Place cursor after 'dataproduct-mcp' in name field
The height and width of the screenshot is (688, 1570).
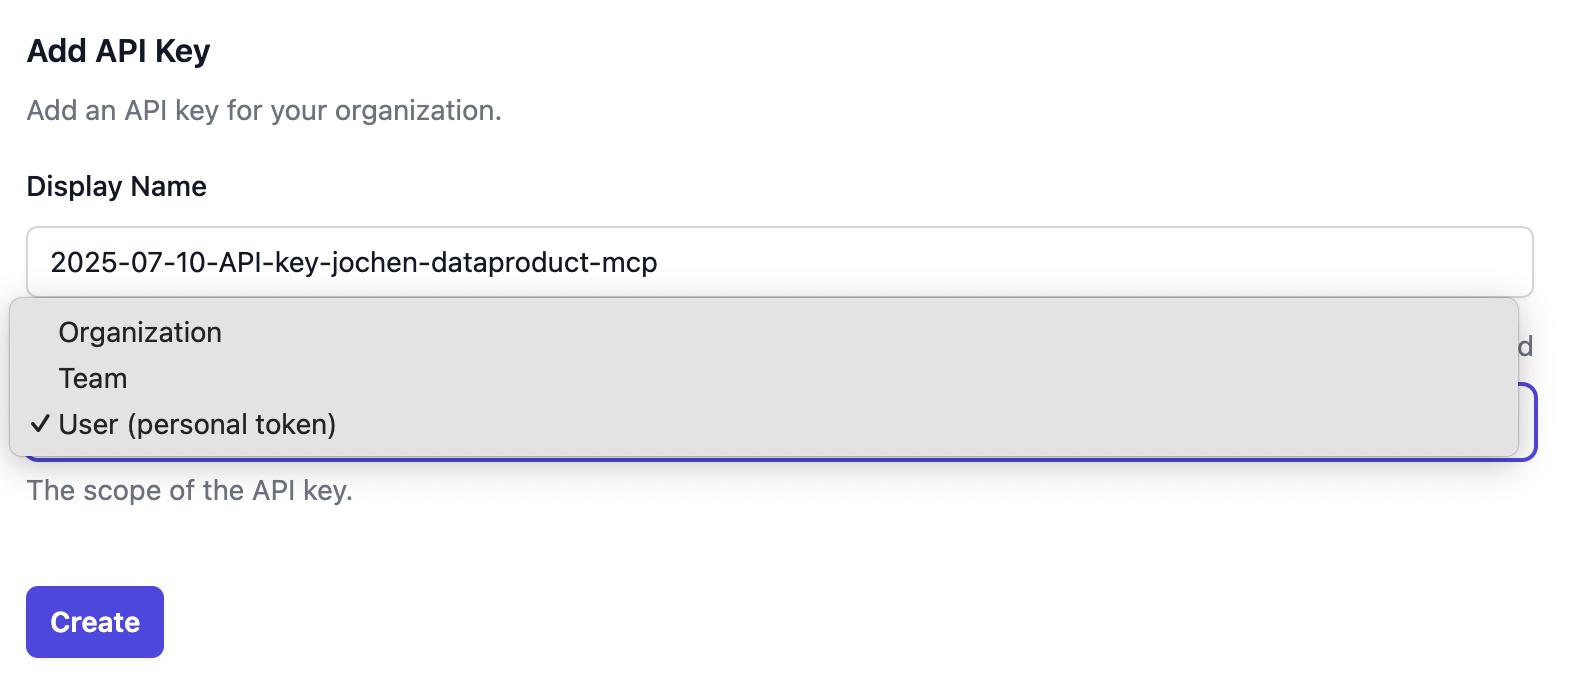tap(659, 263)
